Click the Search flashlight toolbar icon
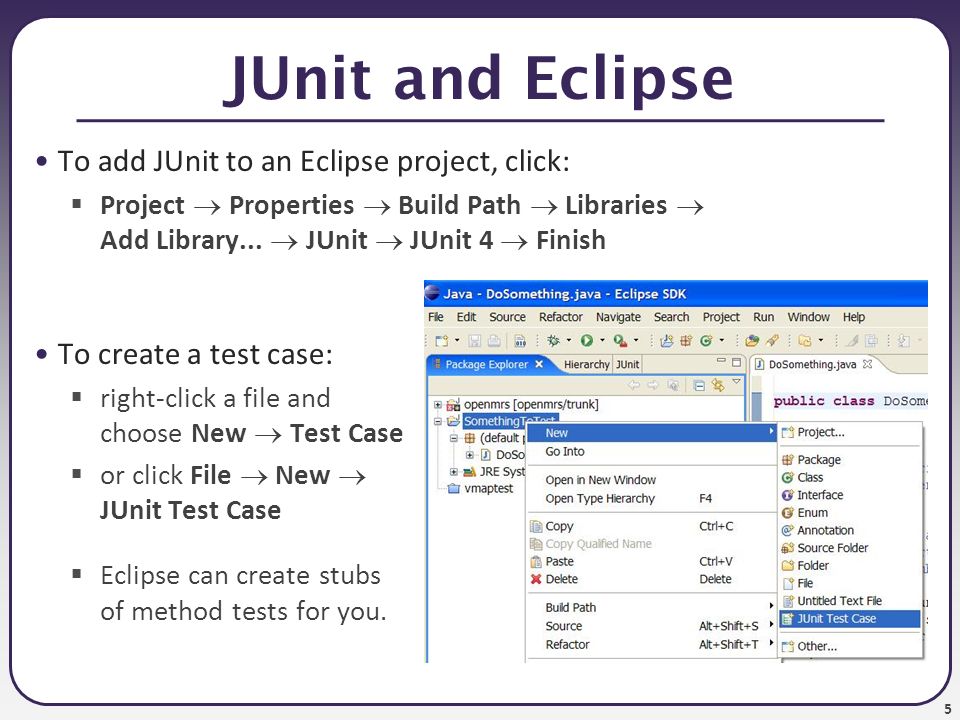Image resolution: width=960 pixels, height=720 pixels. 772,340
